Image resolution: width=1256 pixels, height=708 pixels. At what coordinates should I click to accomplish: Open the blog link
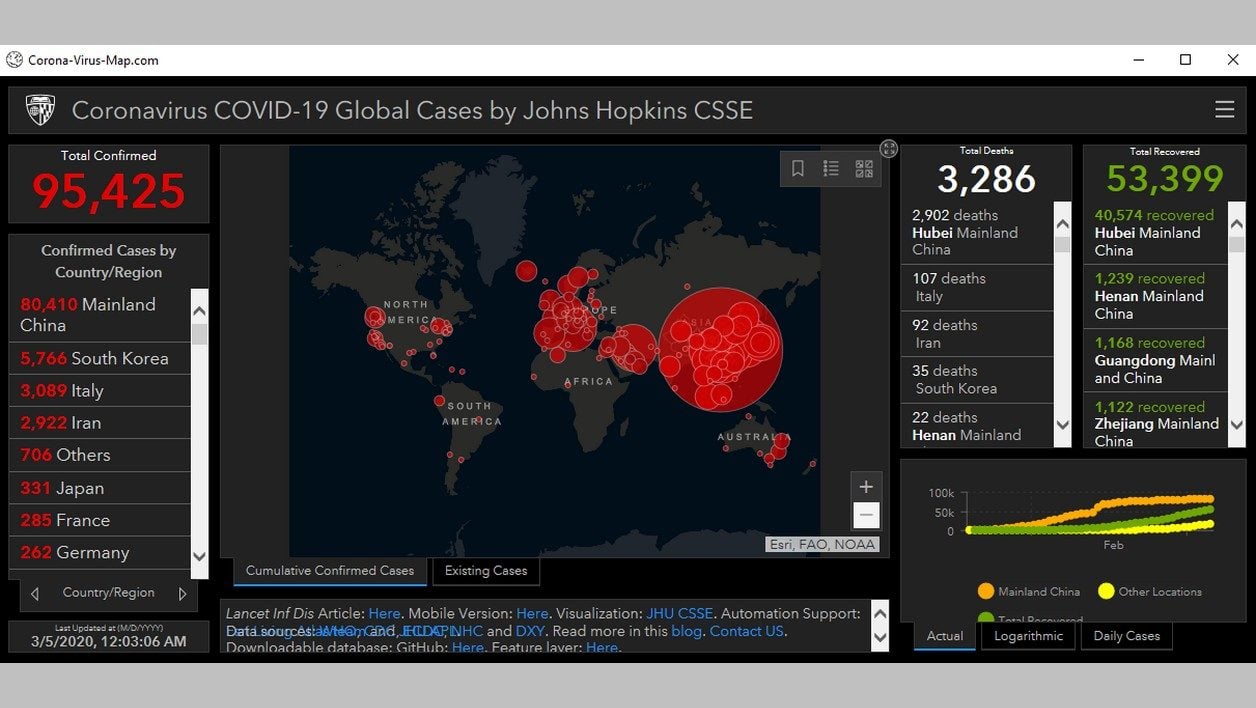[686, 632]
